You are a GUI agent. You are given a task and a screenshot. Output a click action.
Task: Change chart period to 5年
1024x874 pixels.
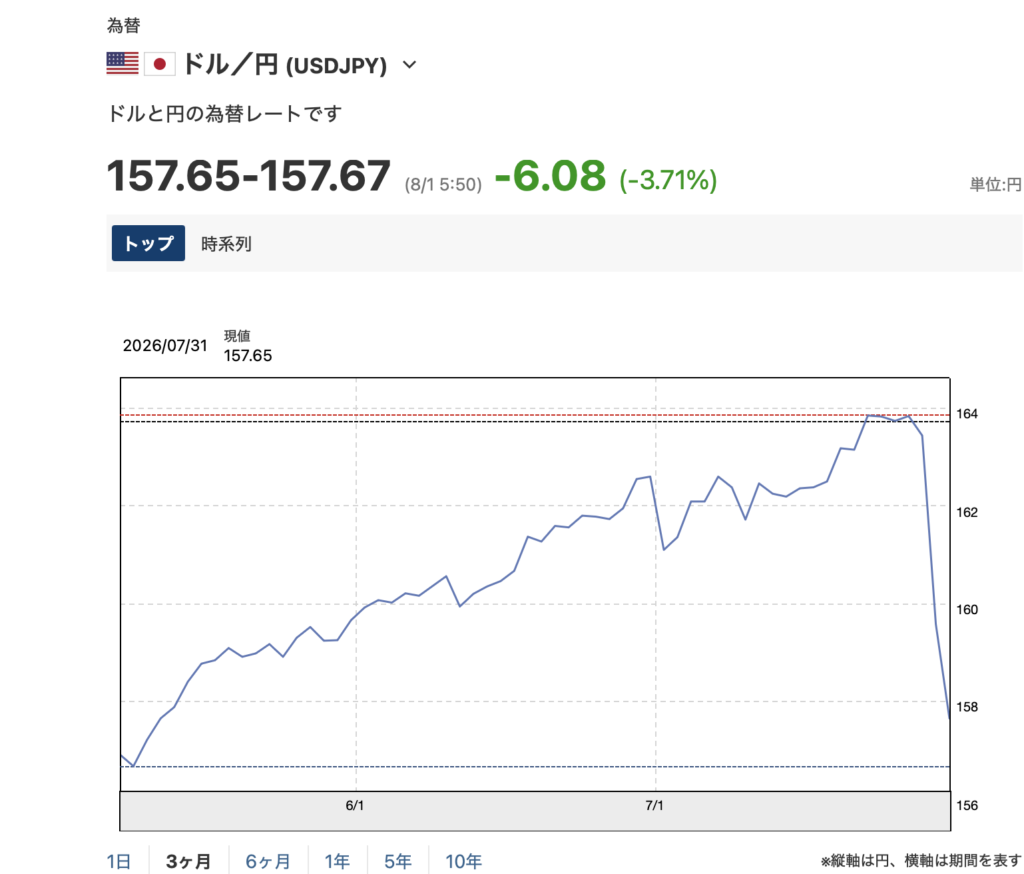(x=397, y=861)
